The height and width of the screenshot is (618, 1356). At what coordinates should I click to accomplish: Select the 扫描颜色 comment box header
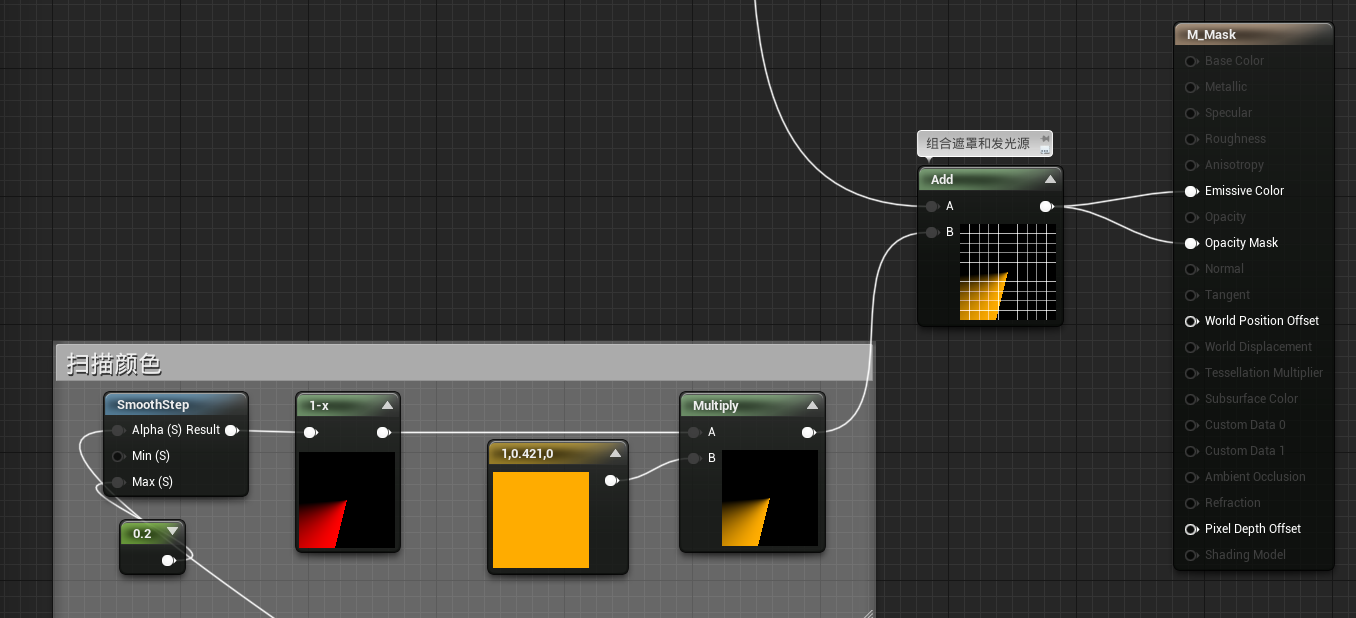[464, 363]
